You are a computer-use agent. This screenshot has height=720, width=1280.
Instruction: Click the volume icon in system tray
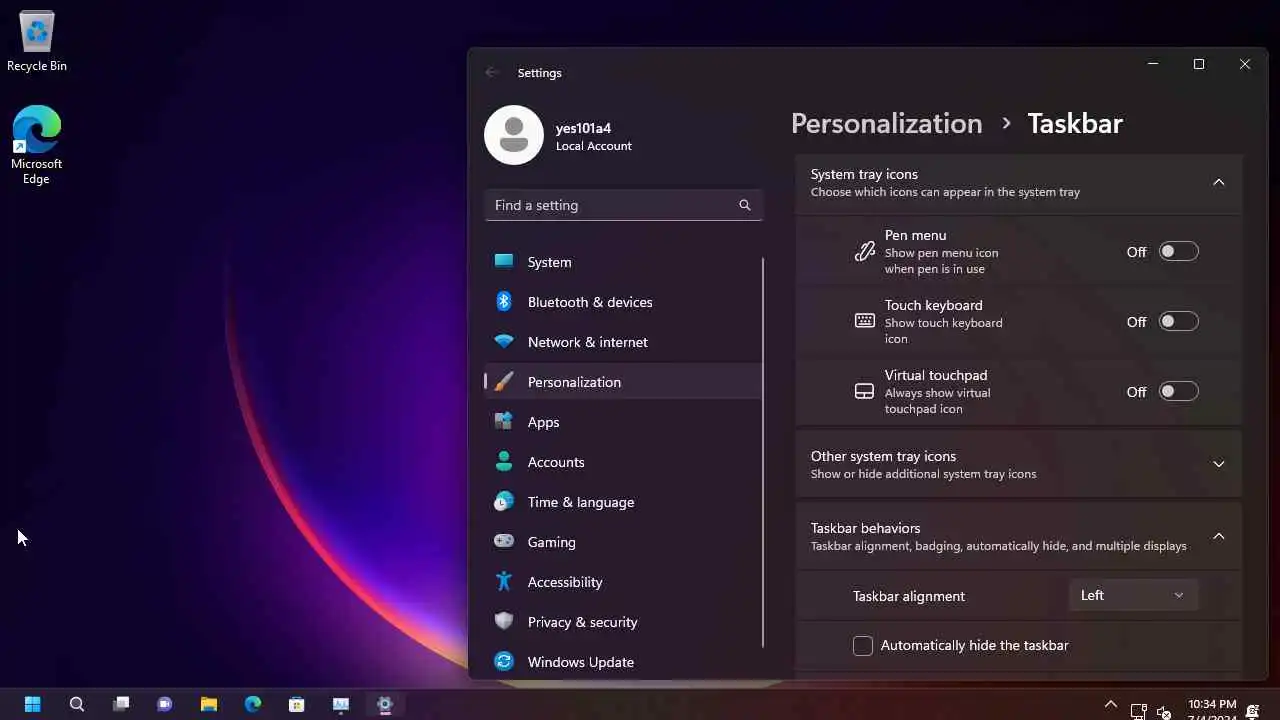[x=1164, y=712]
